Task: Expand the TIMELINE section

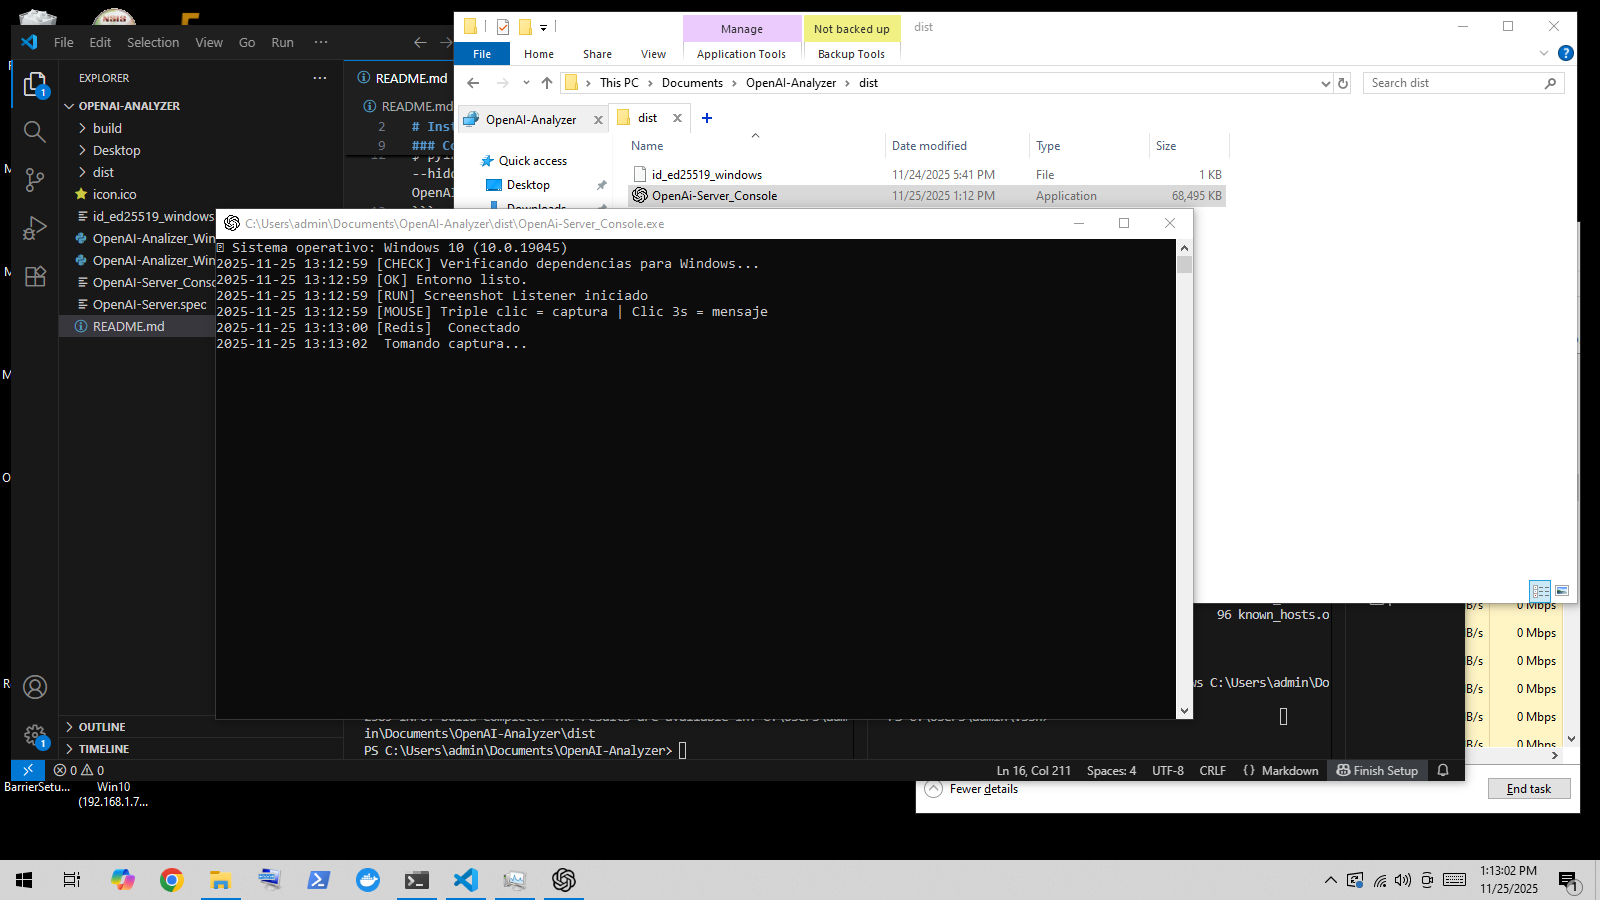Action: pyautogui.click(x=103, y=749)
